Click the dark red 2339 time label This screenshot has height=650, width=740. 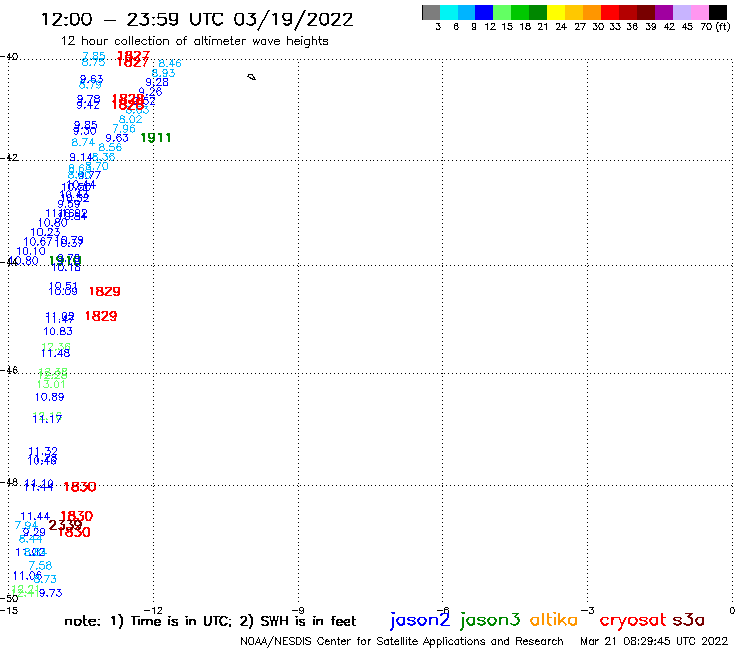tap(65, 524)
